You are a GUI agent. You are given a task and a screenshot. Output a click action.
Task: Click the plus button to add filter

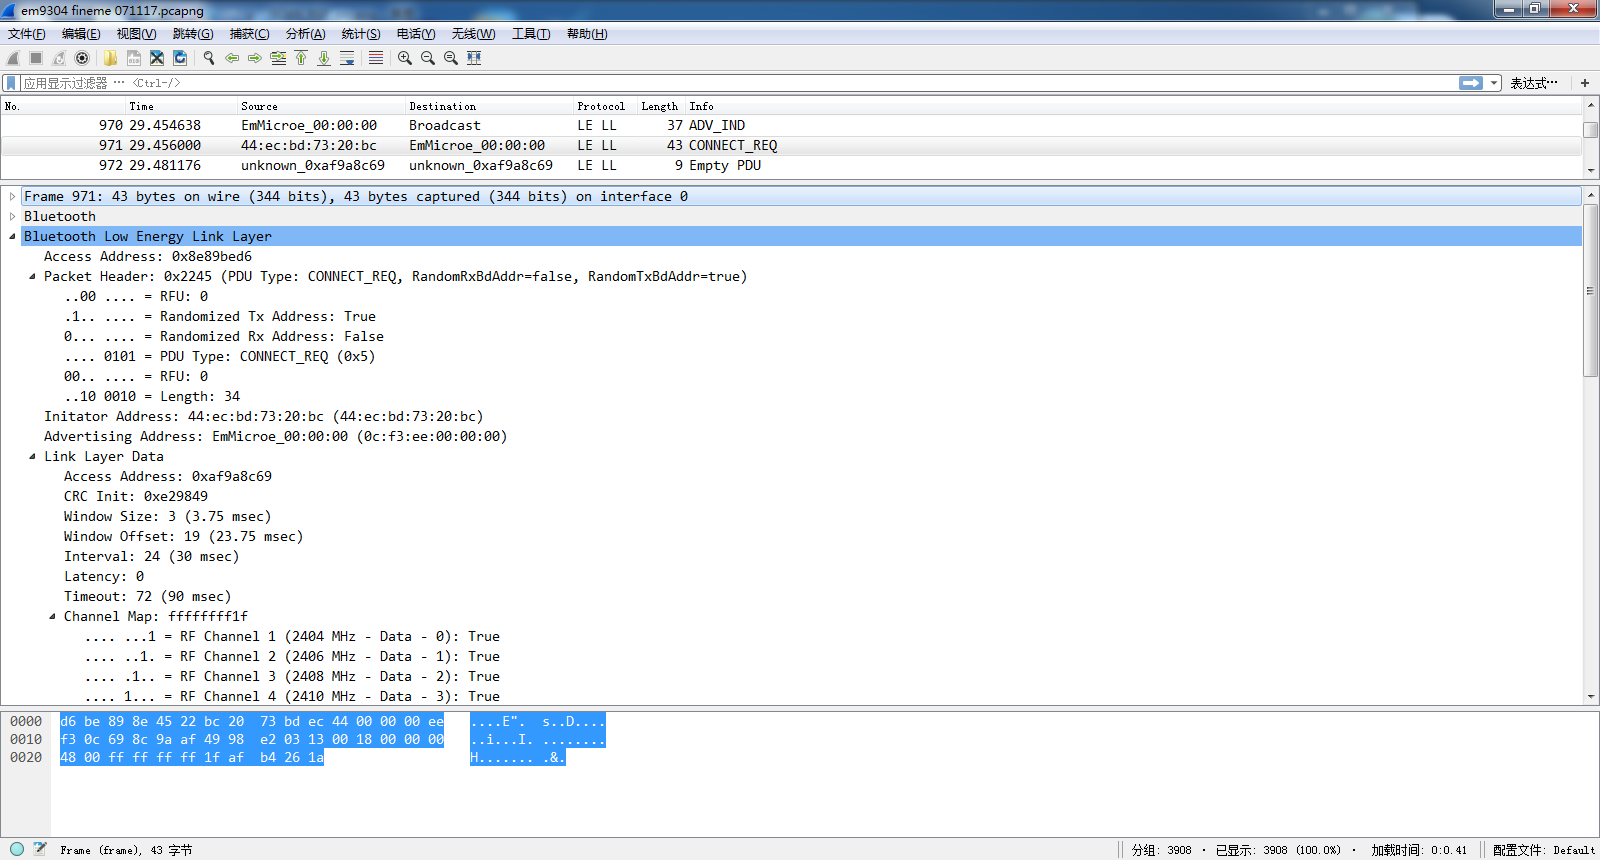point(1585,83)
